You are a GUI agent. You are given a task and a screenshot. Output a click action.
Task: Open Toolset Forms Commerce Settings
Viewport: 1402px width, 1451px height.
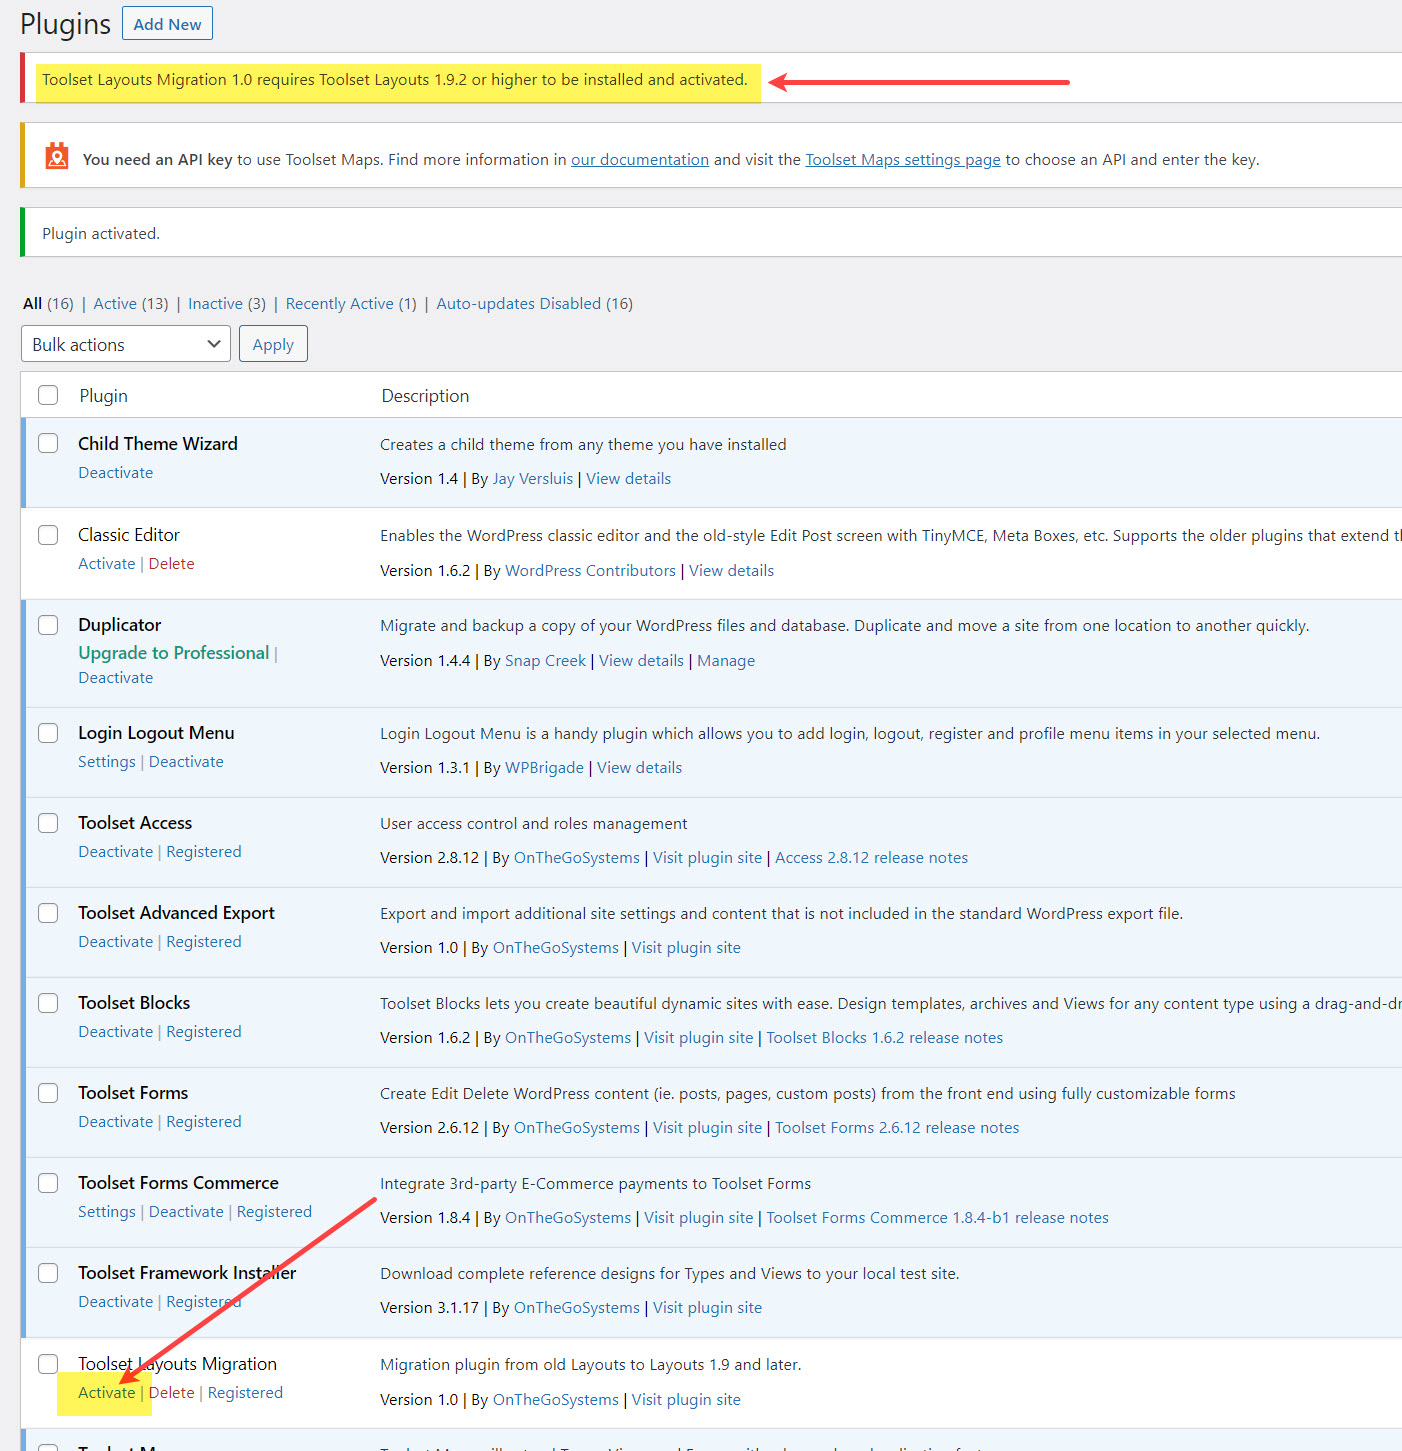(107, 1212)
